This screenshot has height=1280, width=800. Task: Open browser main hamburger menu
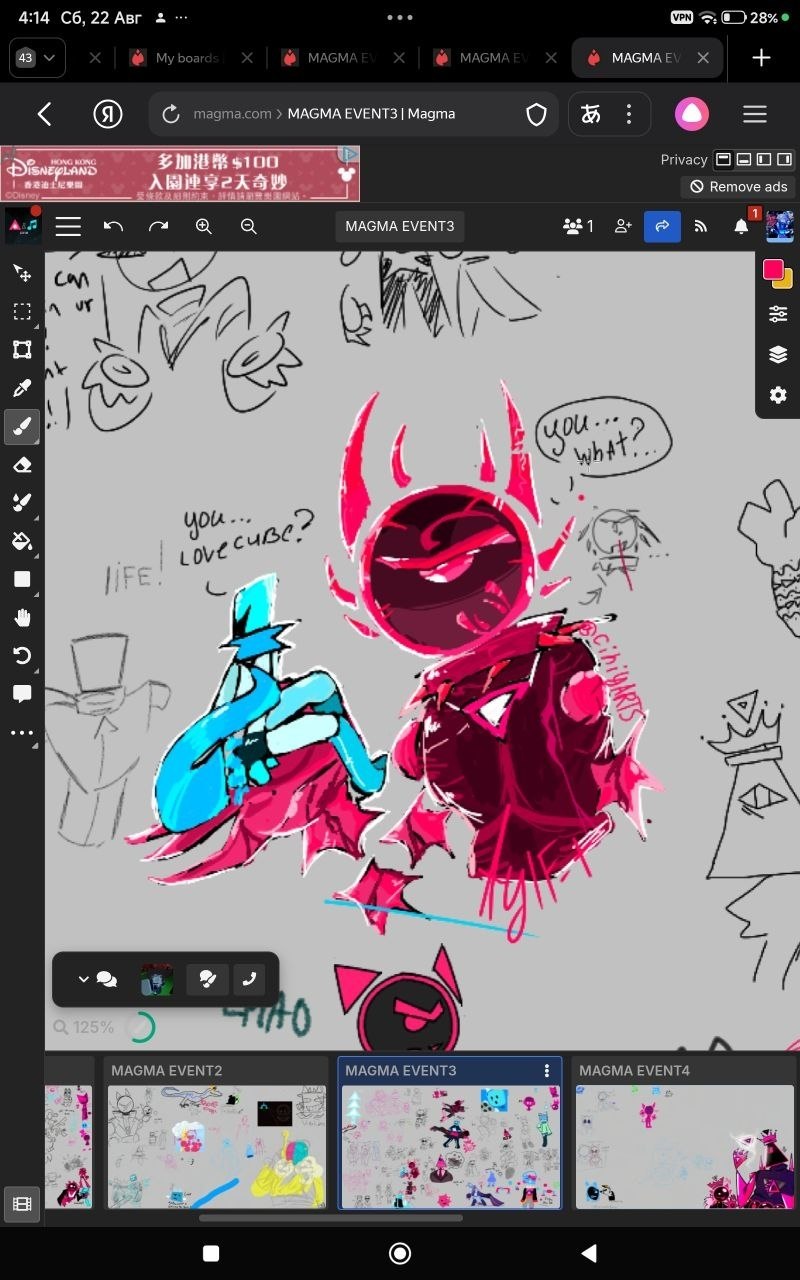pyautogui.click(x=755, y=114)
